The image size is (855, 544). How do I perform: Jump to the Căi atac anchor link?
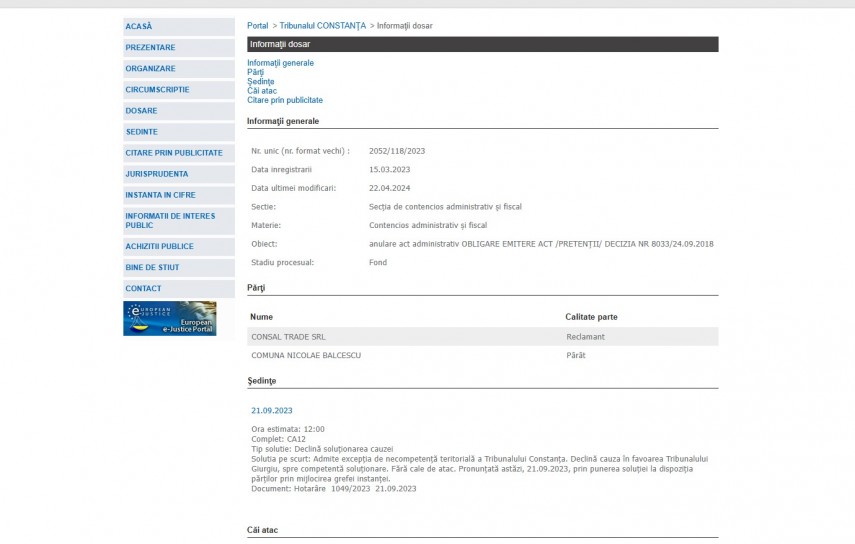262,90
